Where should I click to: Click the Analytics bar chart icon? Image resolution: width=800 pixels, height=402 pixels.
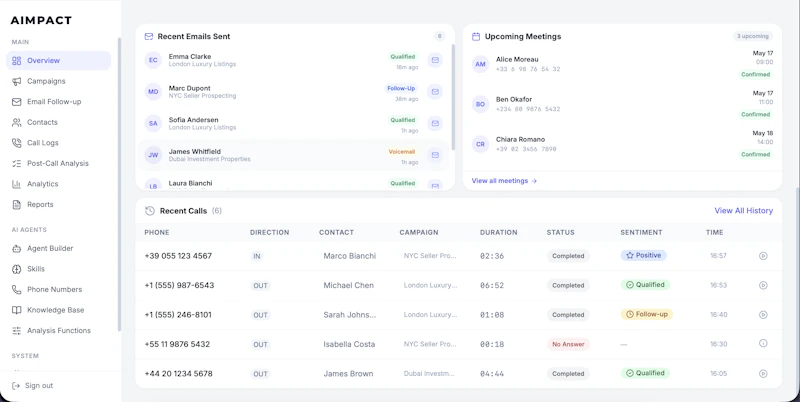[16, 184]
